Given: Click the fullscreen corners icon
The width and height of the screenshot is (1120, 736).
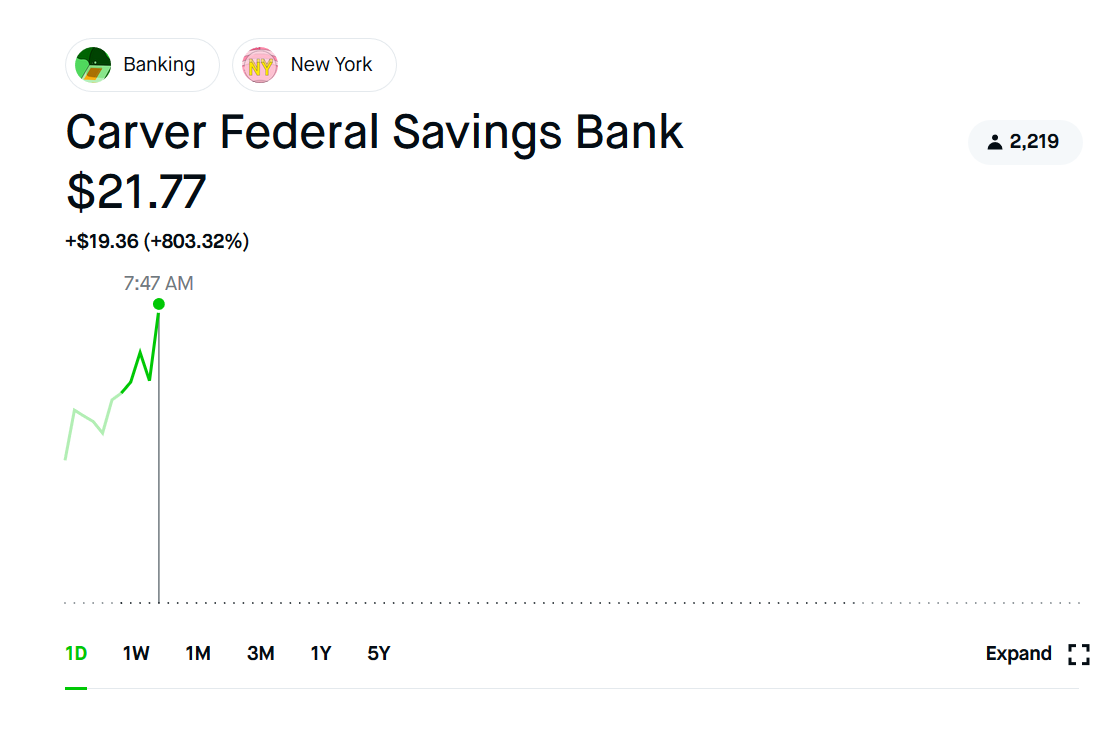Looking at the screenshot, I should pos(1078,654).
